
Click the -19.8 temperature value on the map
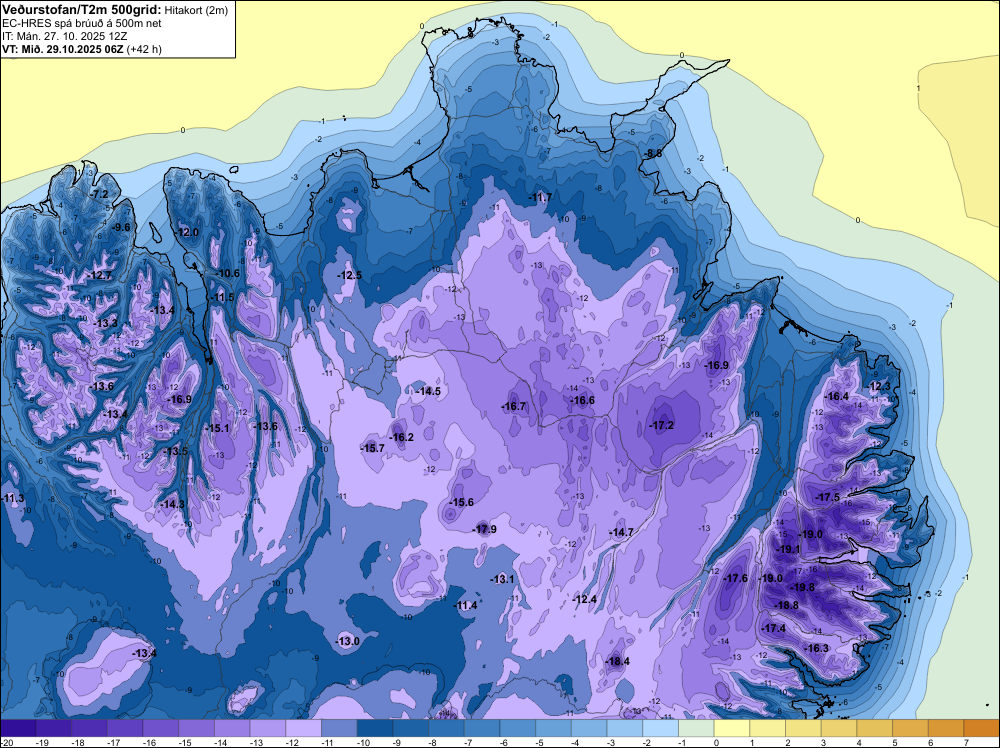pos(802,587)
